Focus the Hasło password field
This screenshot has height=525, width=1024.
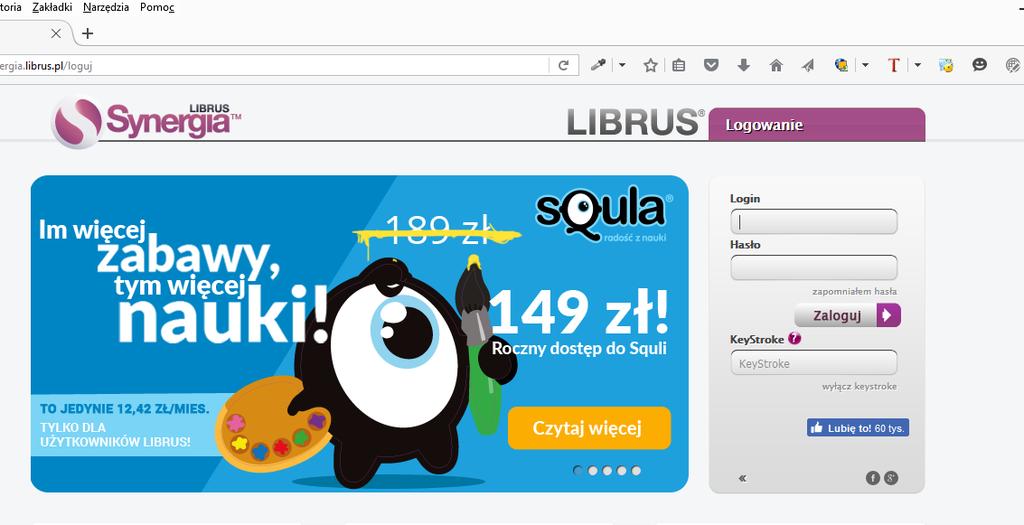coord(814,268)
